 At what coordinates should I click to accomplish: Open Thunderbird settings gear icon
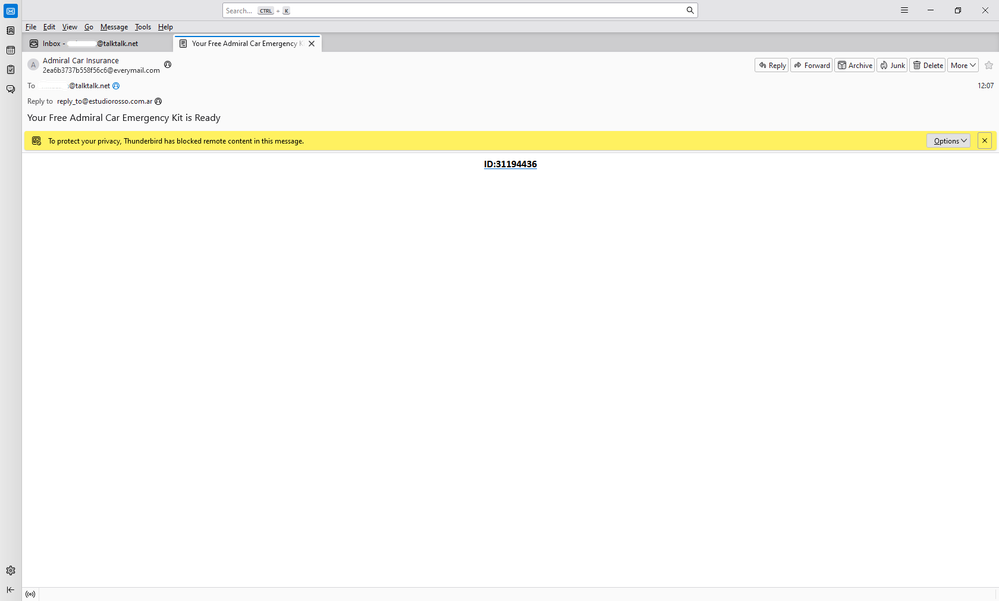click(10, 570)
